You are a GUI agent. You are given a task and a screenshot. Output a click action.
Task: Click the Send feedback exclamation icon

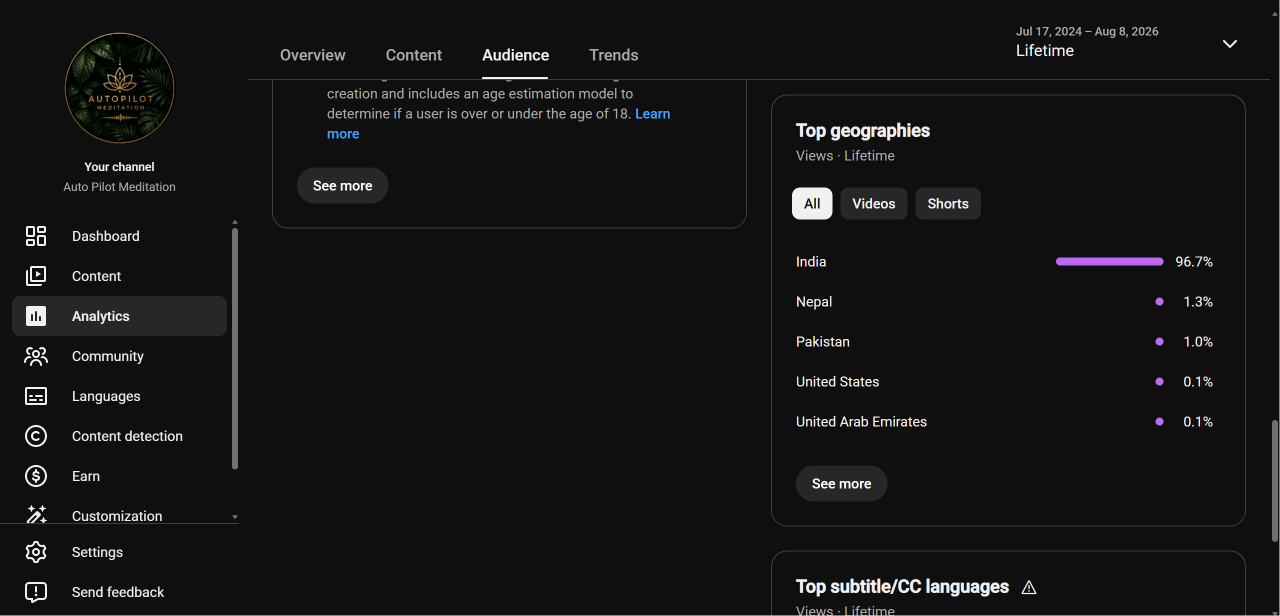[36, 592]
